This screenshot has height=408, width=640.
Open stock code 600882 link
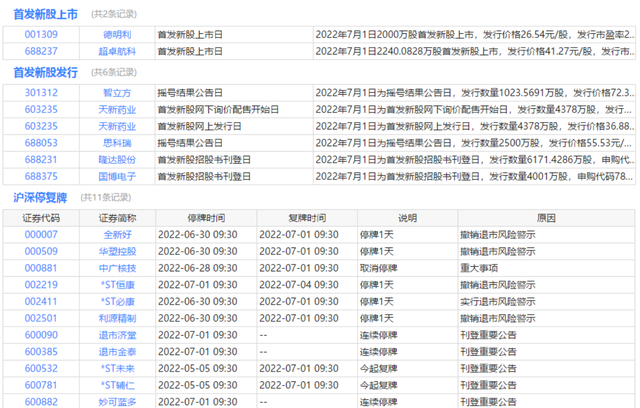pyautogui.click(x=41, y=402)
